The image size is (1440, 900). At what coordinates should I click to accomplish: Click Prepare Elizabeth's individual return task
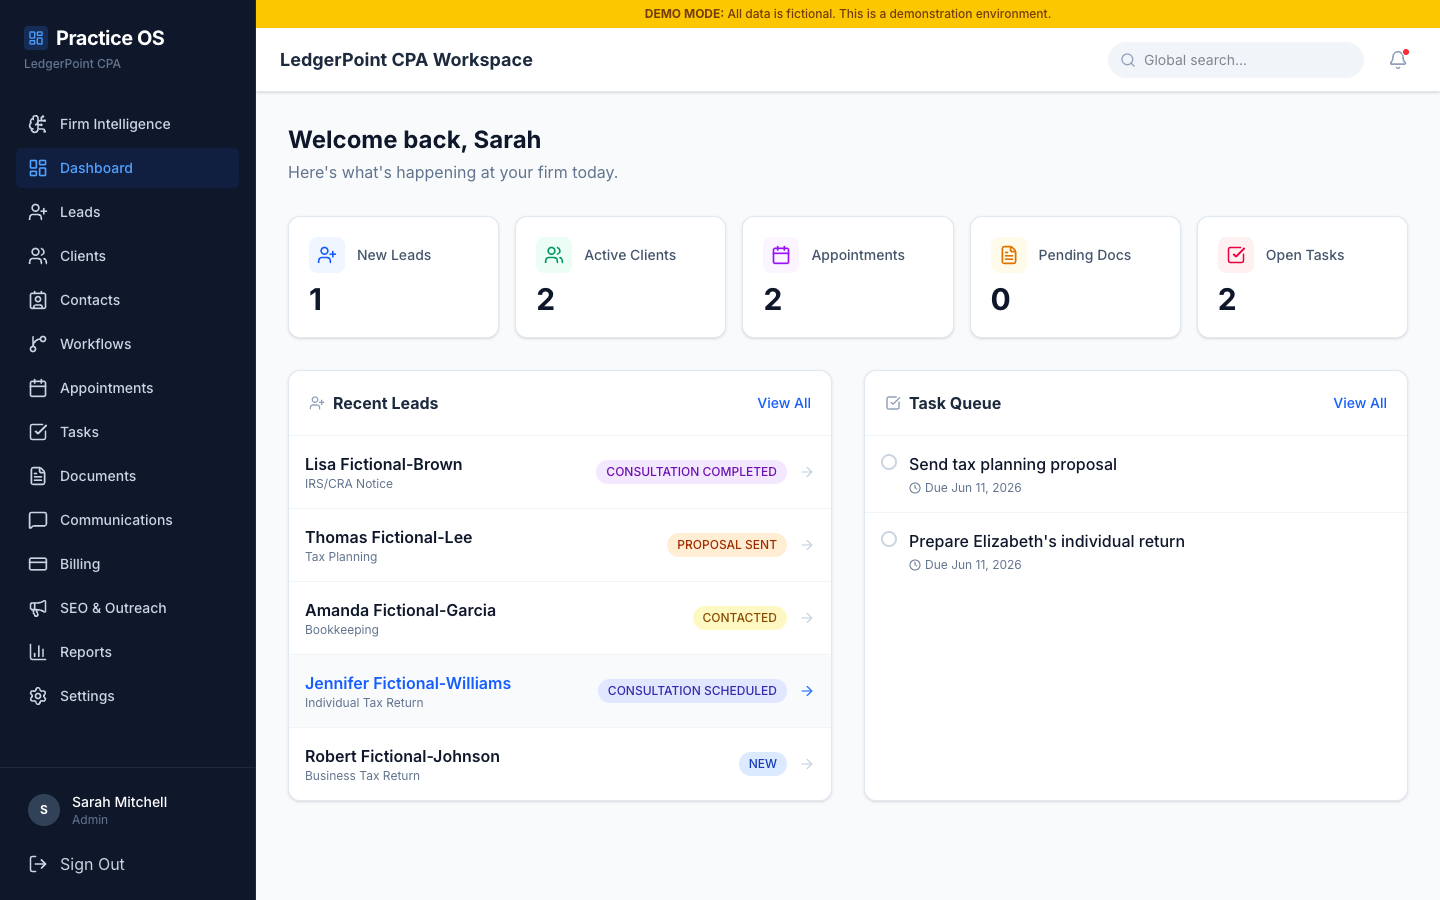tap(1047, 541)
